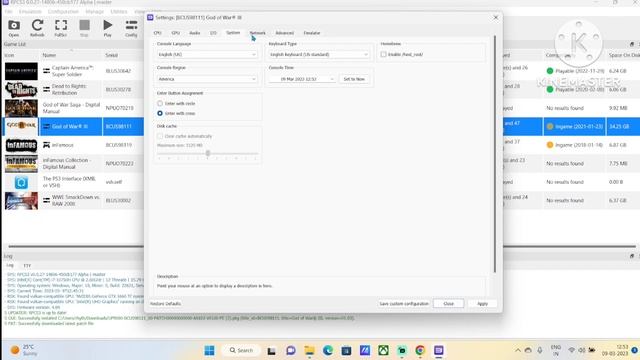640x360 pixels.
Task: Select the God of War III game icon
Action: 21,127
